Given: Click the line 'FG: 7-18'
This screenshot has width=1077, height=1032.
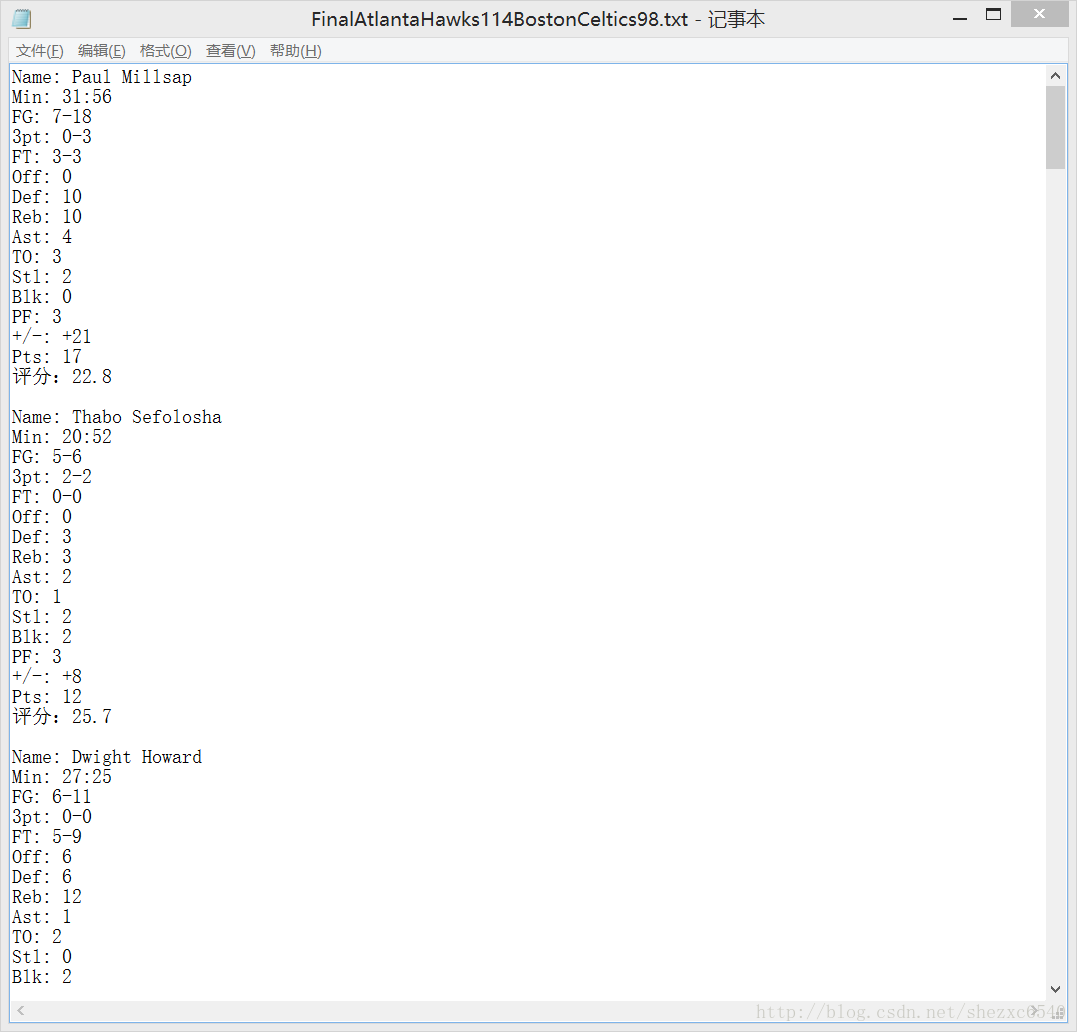Looking at the screenshot, I should (x=52, y=117).
